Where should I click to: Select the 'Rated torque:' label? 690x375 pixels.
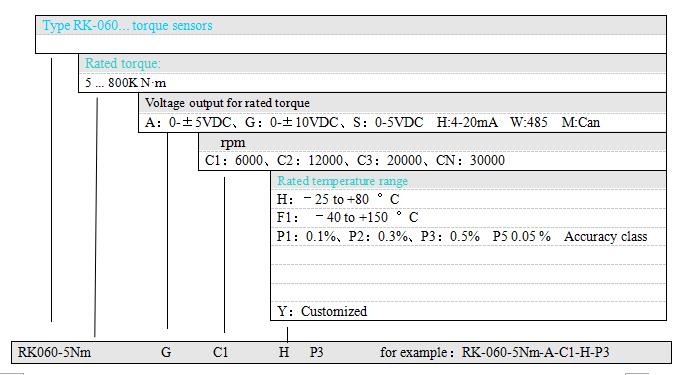(122, 63)
